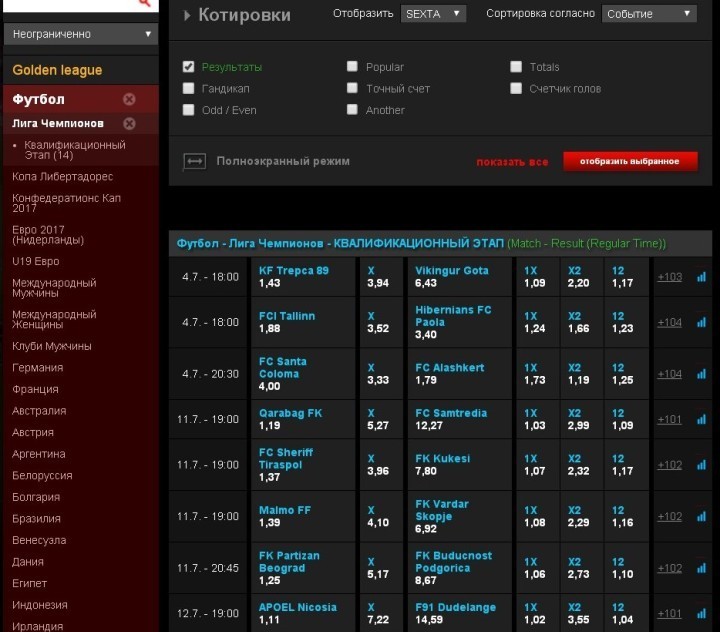This screenshot has height=632, width=720.
Task: Click Полноэкранный режим label
Action: 283,161
